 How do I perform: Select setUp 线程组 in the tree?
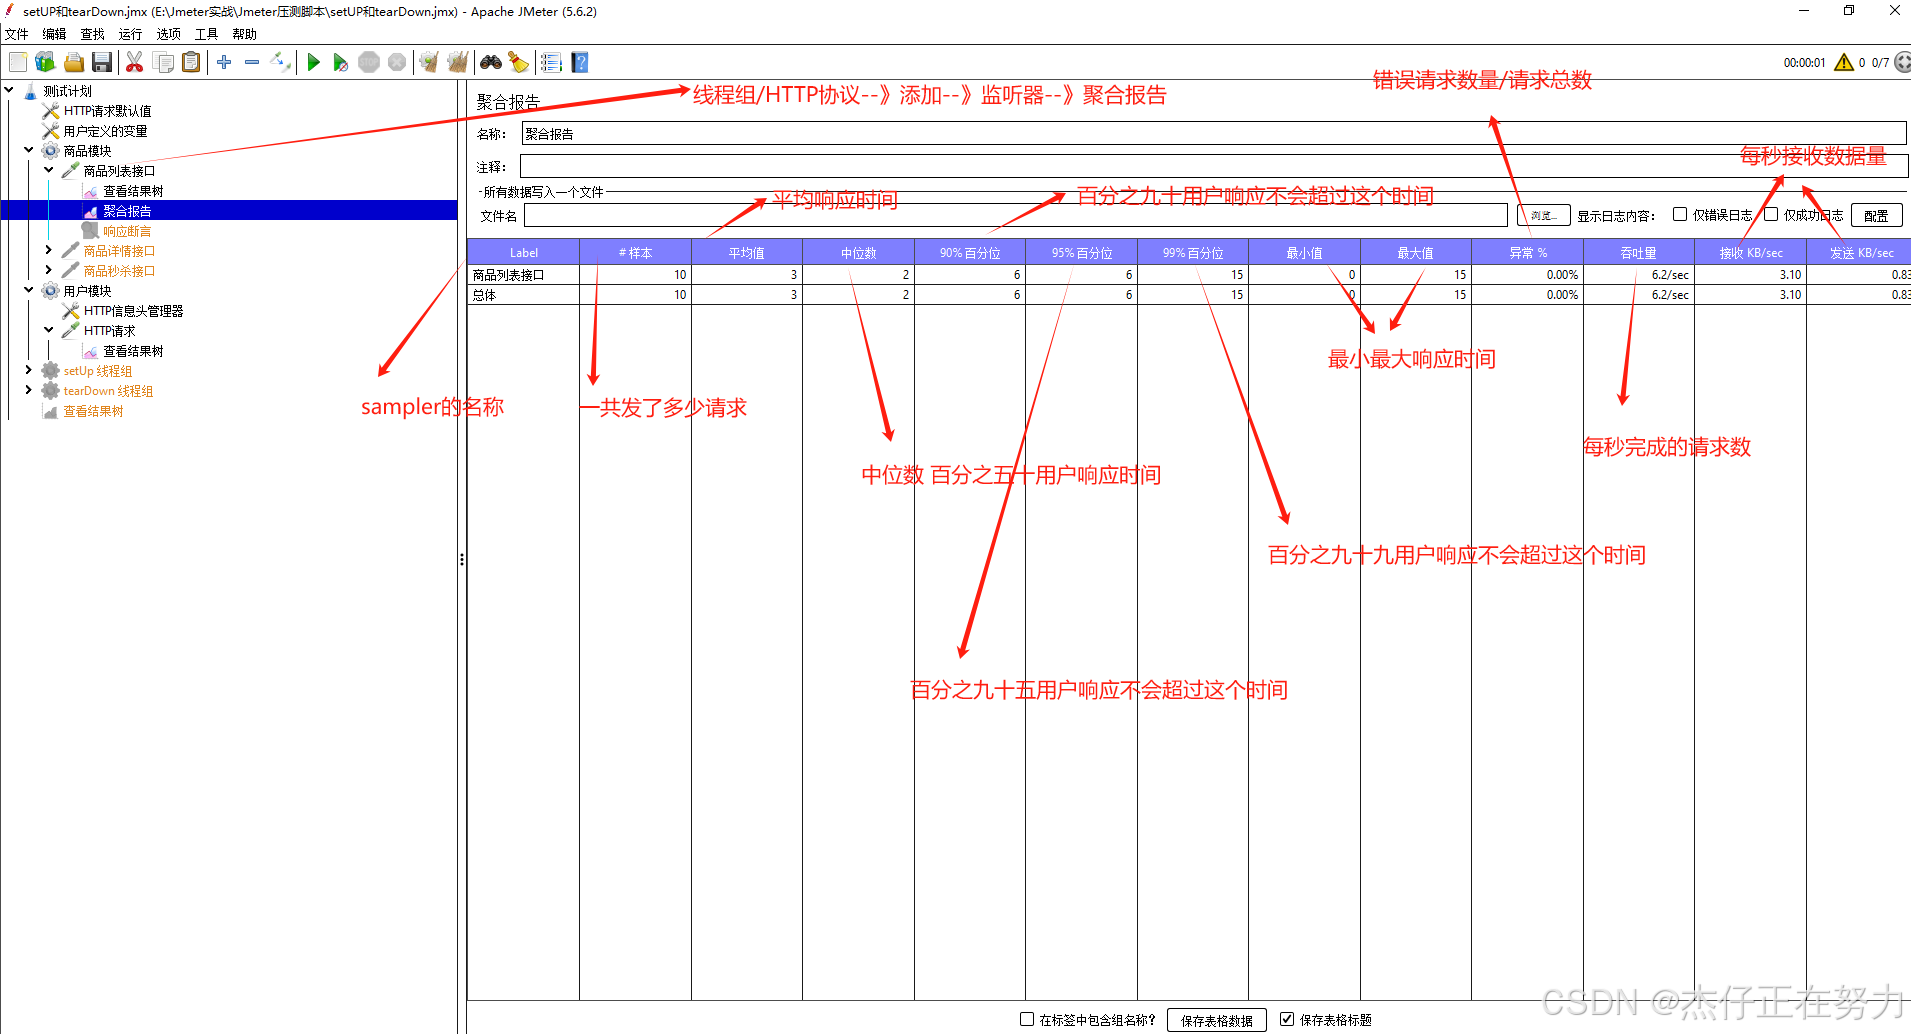[x=98, y=371]
